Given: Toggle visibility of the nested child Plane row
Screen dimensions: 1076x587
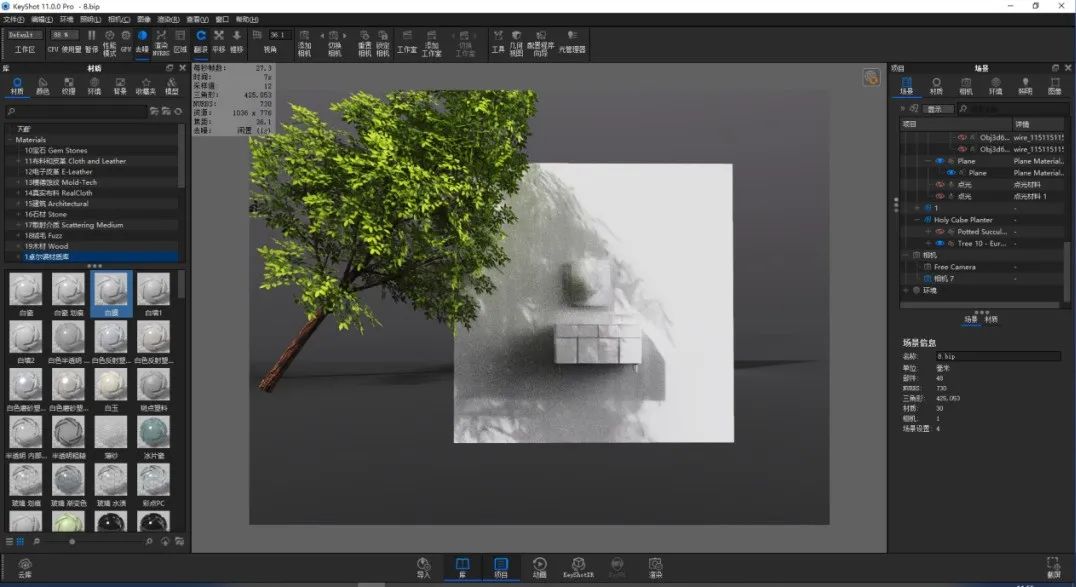Looking at the screenshot, I should tap(950, 173).
